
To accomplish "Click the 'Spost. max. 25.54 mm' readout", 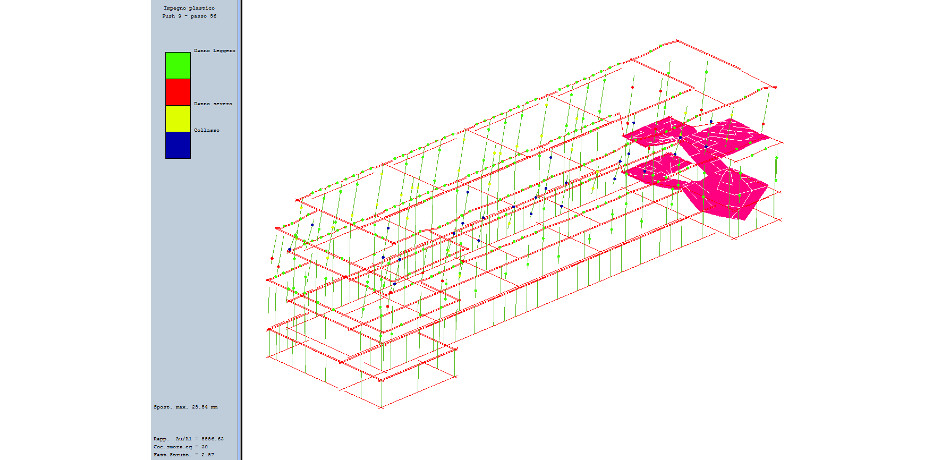I will [x=186, y=407].
